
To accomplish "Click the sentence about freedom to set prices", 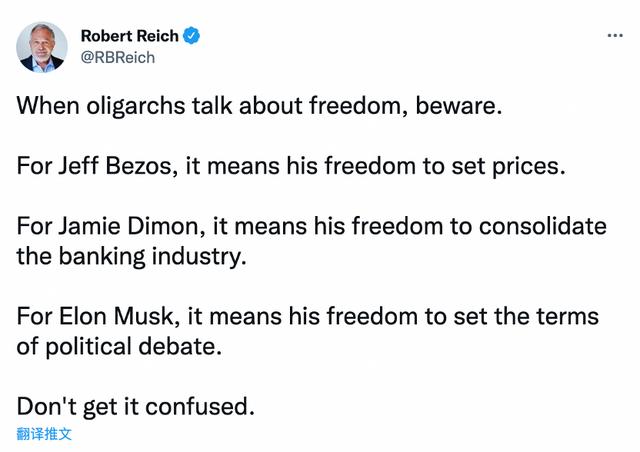I will tap(291, 166).
